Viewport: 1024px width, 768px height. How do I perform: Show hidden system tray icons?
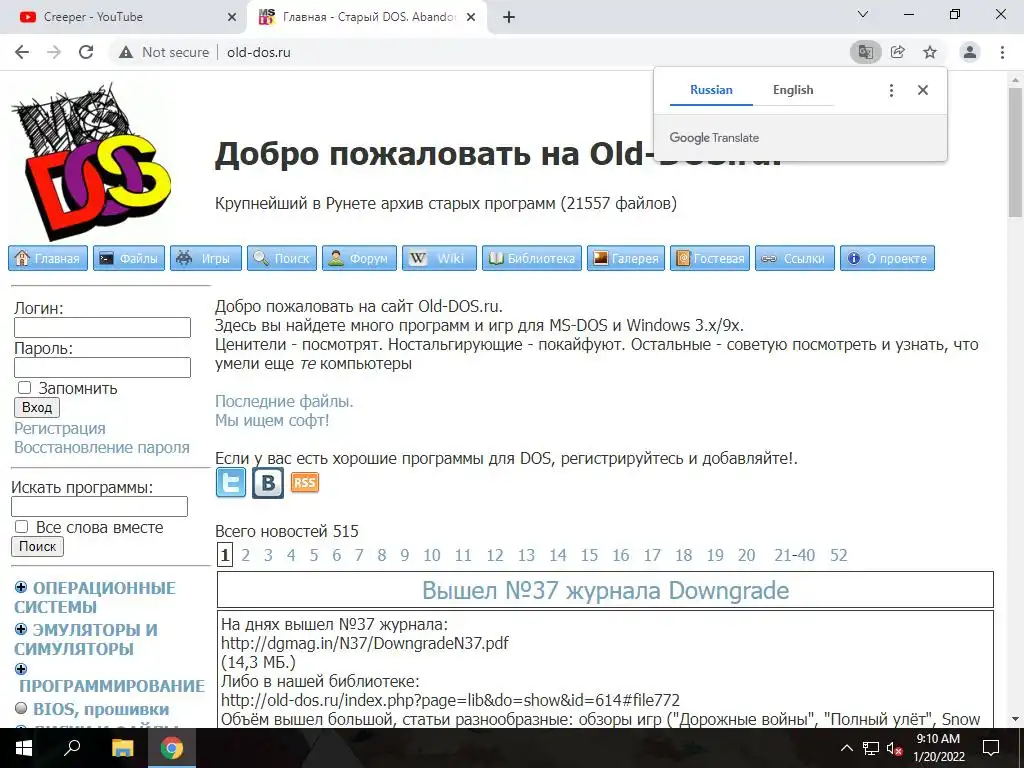tap(846, 748)
